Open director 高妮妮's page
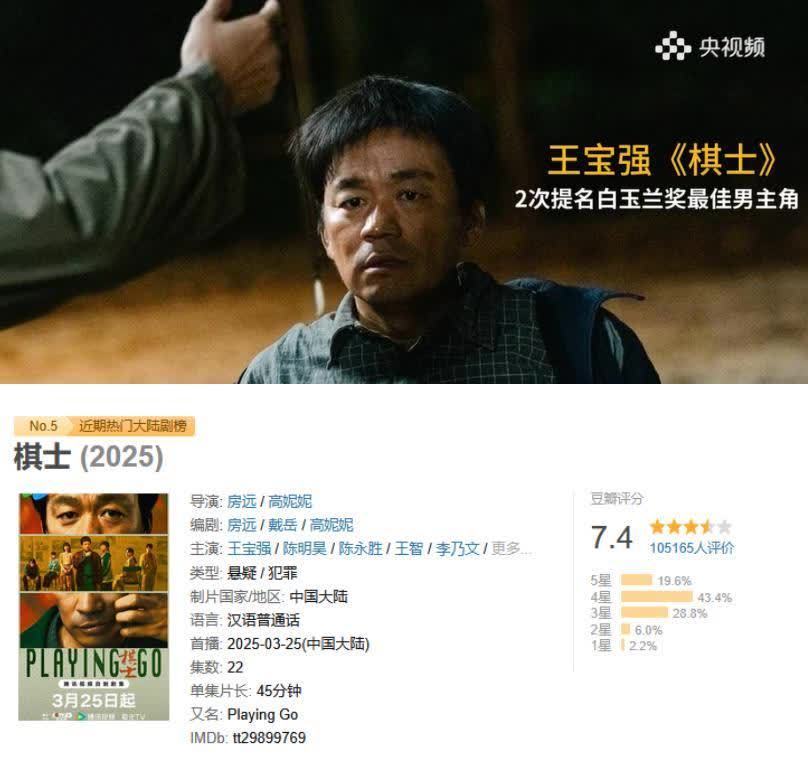808x758 pixels. 290,501
